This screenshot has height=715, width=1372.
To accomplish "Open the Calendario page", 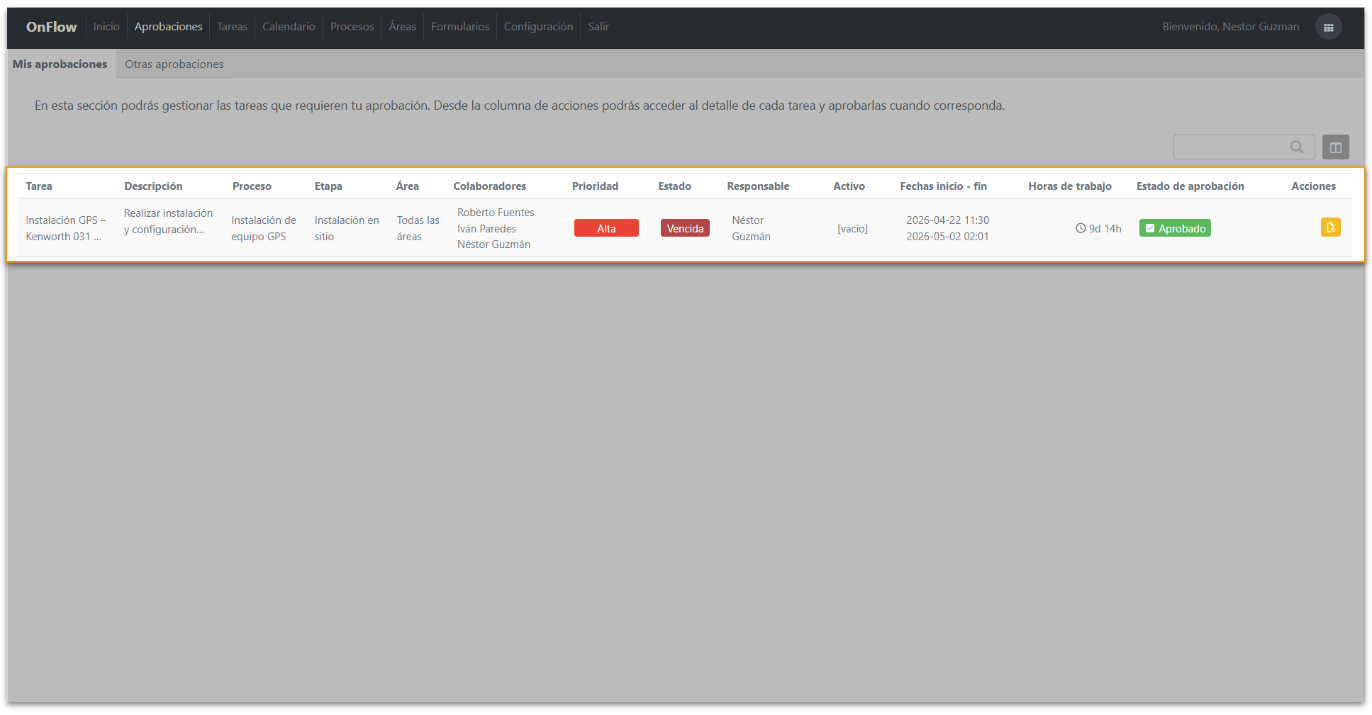I will (x=289, y=27).
